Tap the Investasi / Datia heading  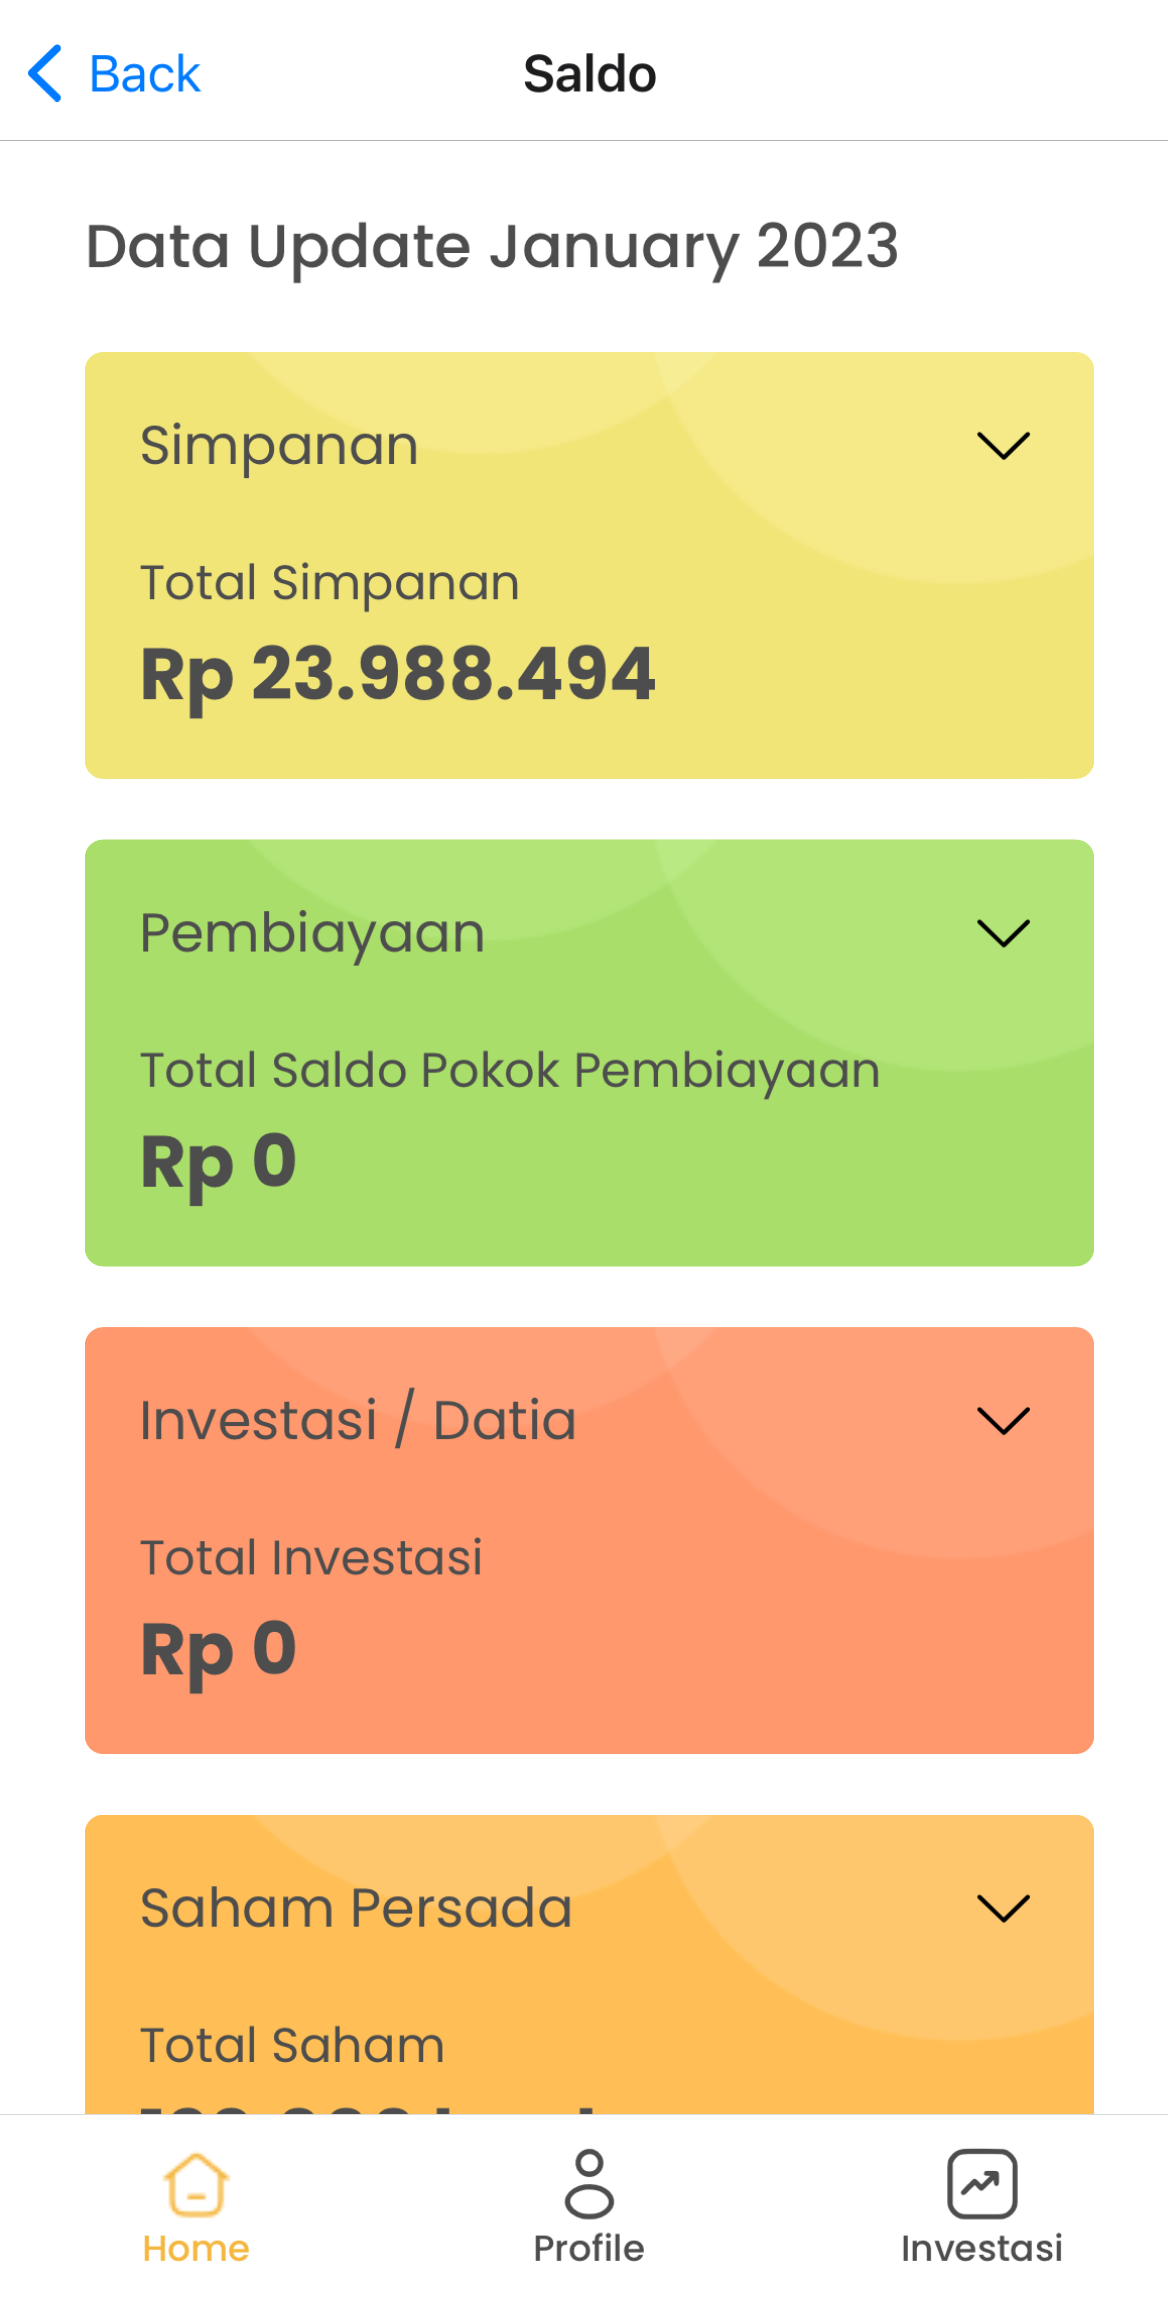[358, 1421]
